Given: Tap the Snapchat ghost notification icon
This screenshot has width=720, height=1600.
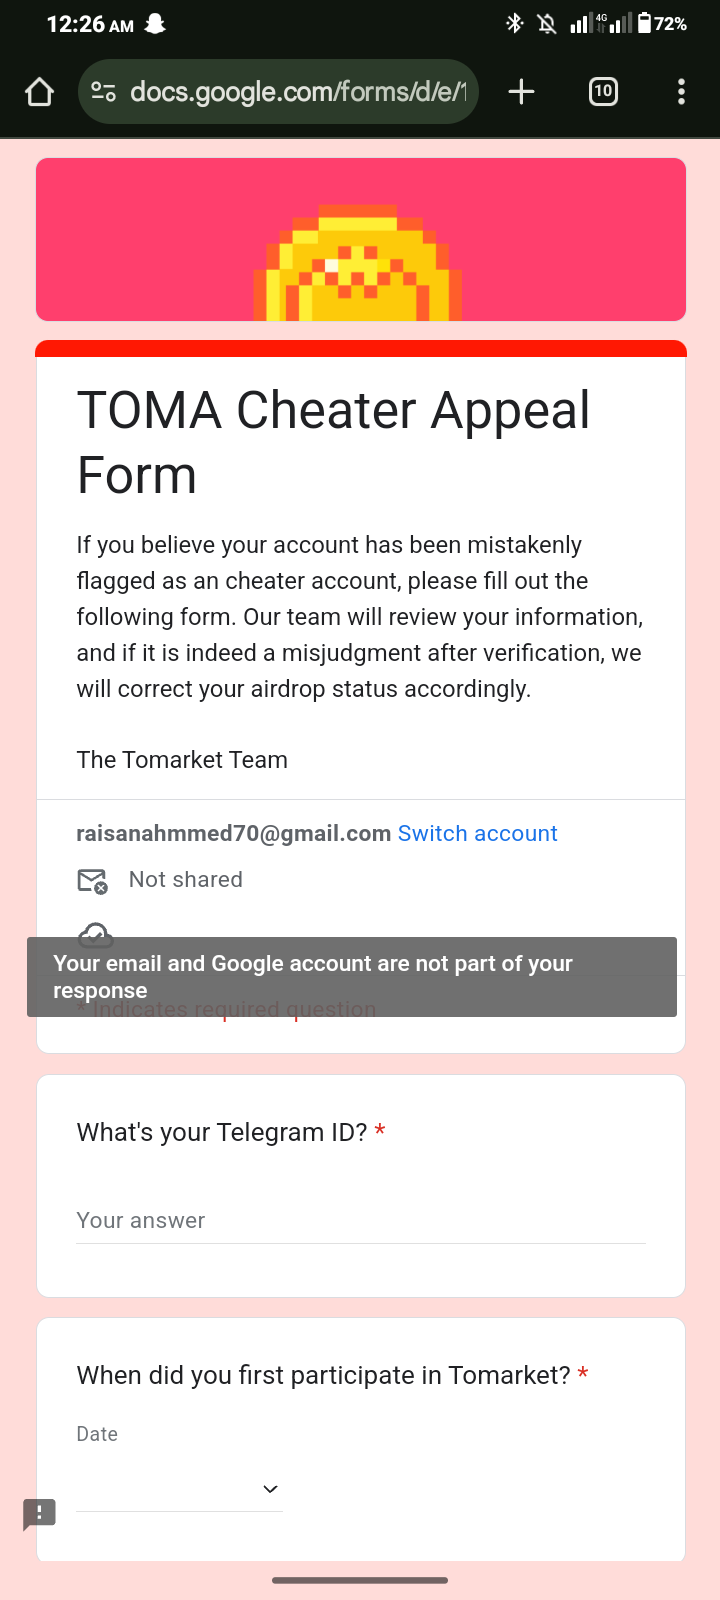Looking at the screenshot, I should tap(155, 23).
